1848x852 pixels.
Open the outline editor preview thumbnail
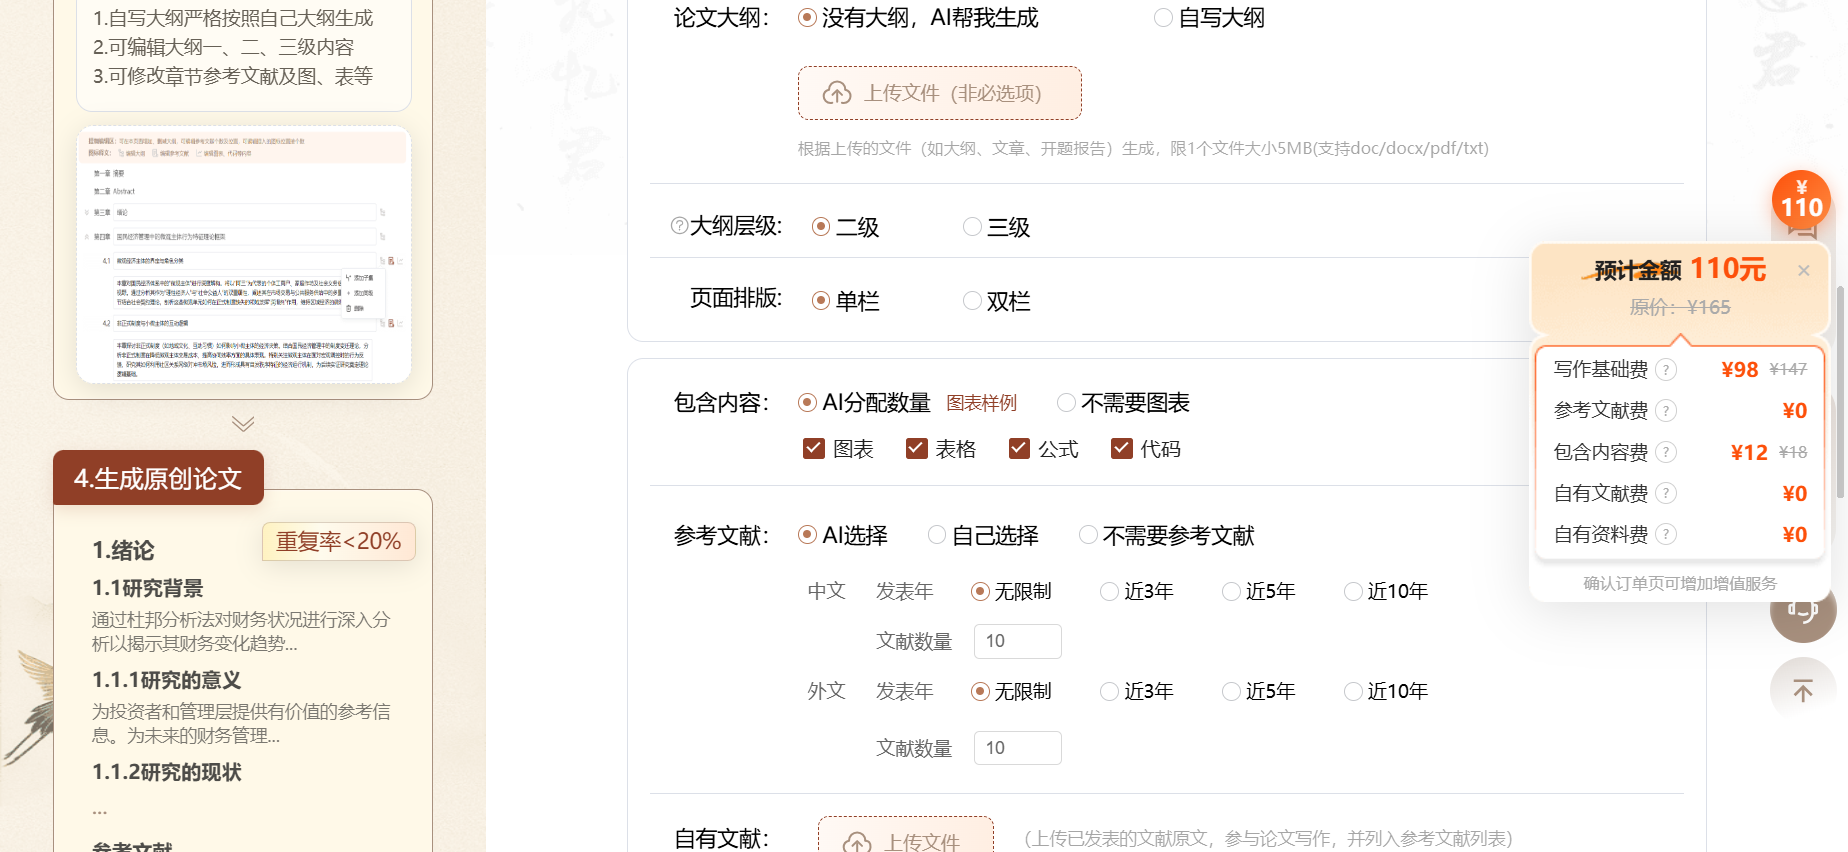pos(244,254)
